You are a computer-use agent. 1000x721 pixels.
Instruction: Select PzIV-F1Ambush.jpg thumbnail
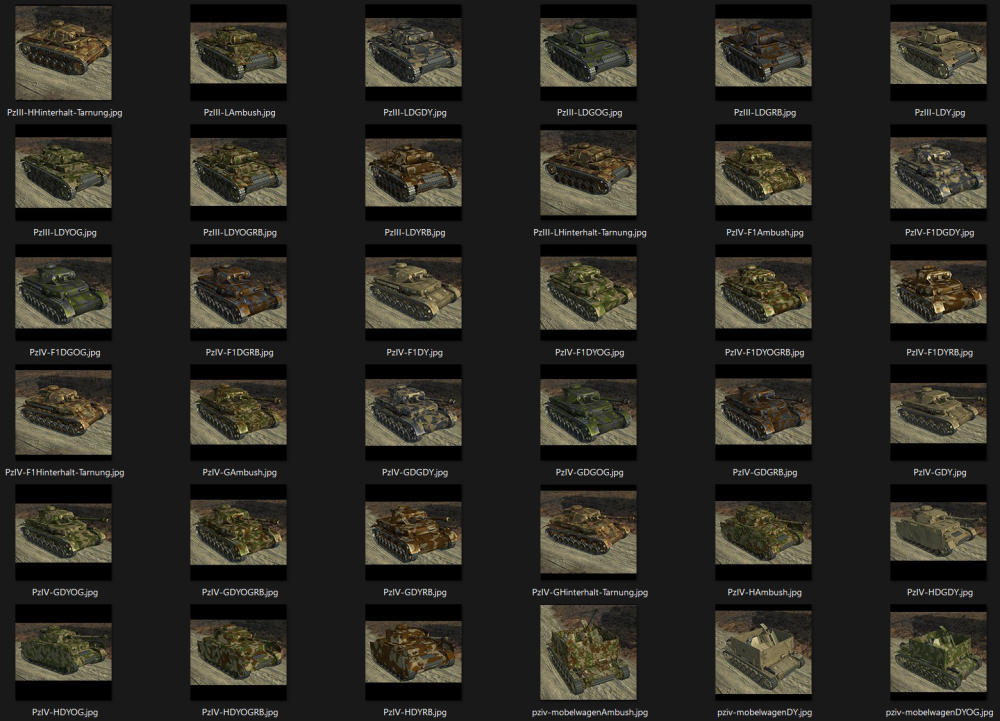coord(763,173)
